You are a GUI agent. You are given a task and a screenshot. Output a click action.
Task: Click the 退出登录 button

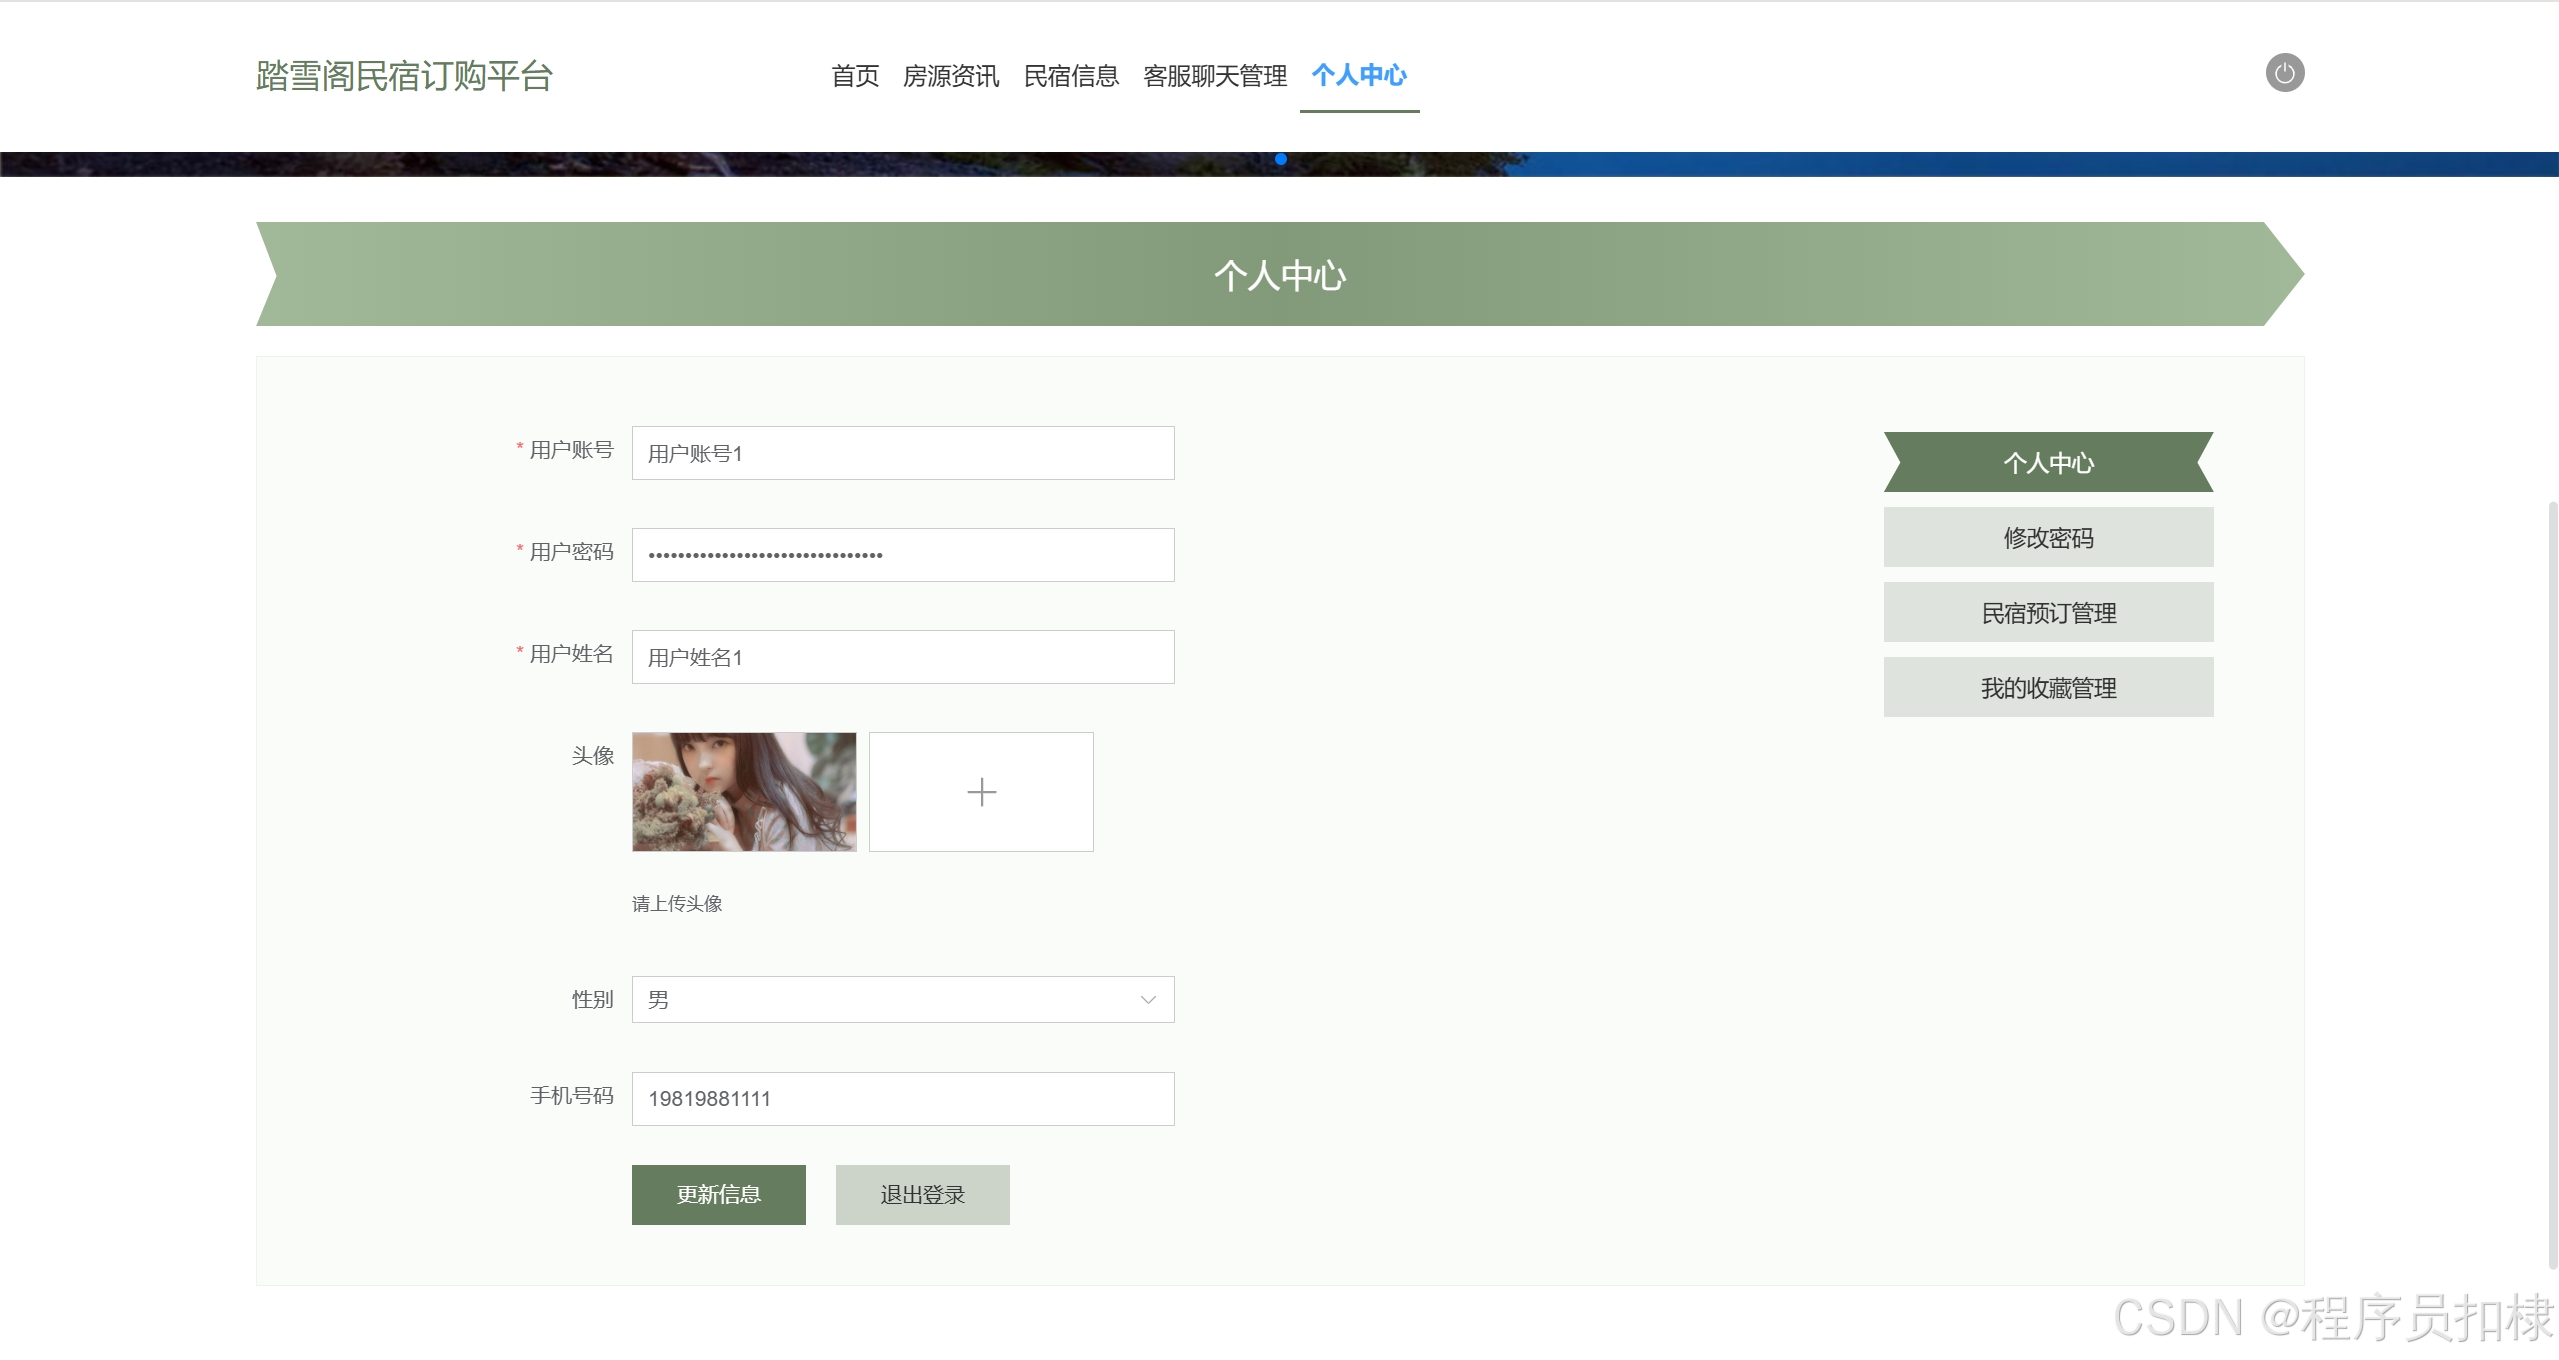click(x=922, y=1194)
